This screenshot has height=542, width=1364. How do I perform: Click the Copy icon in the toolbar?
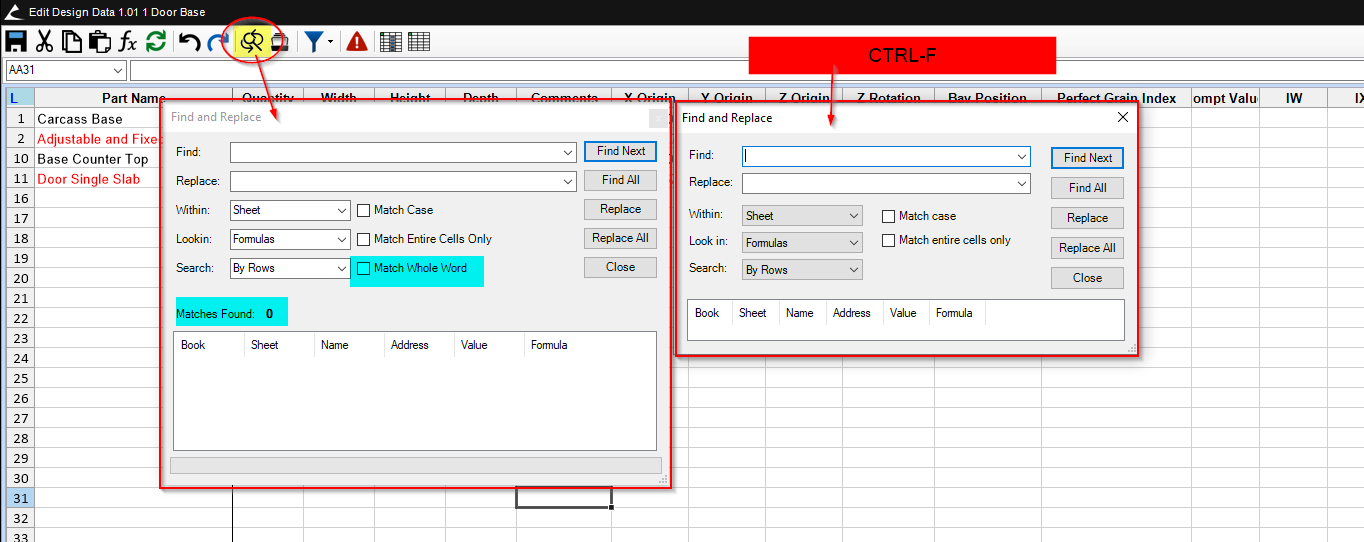[x=72, y=41]
